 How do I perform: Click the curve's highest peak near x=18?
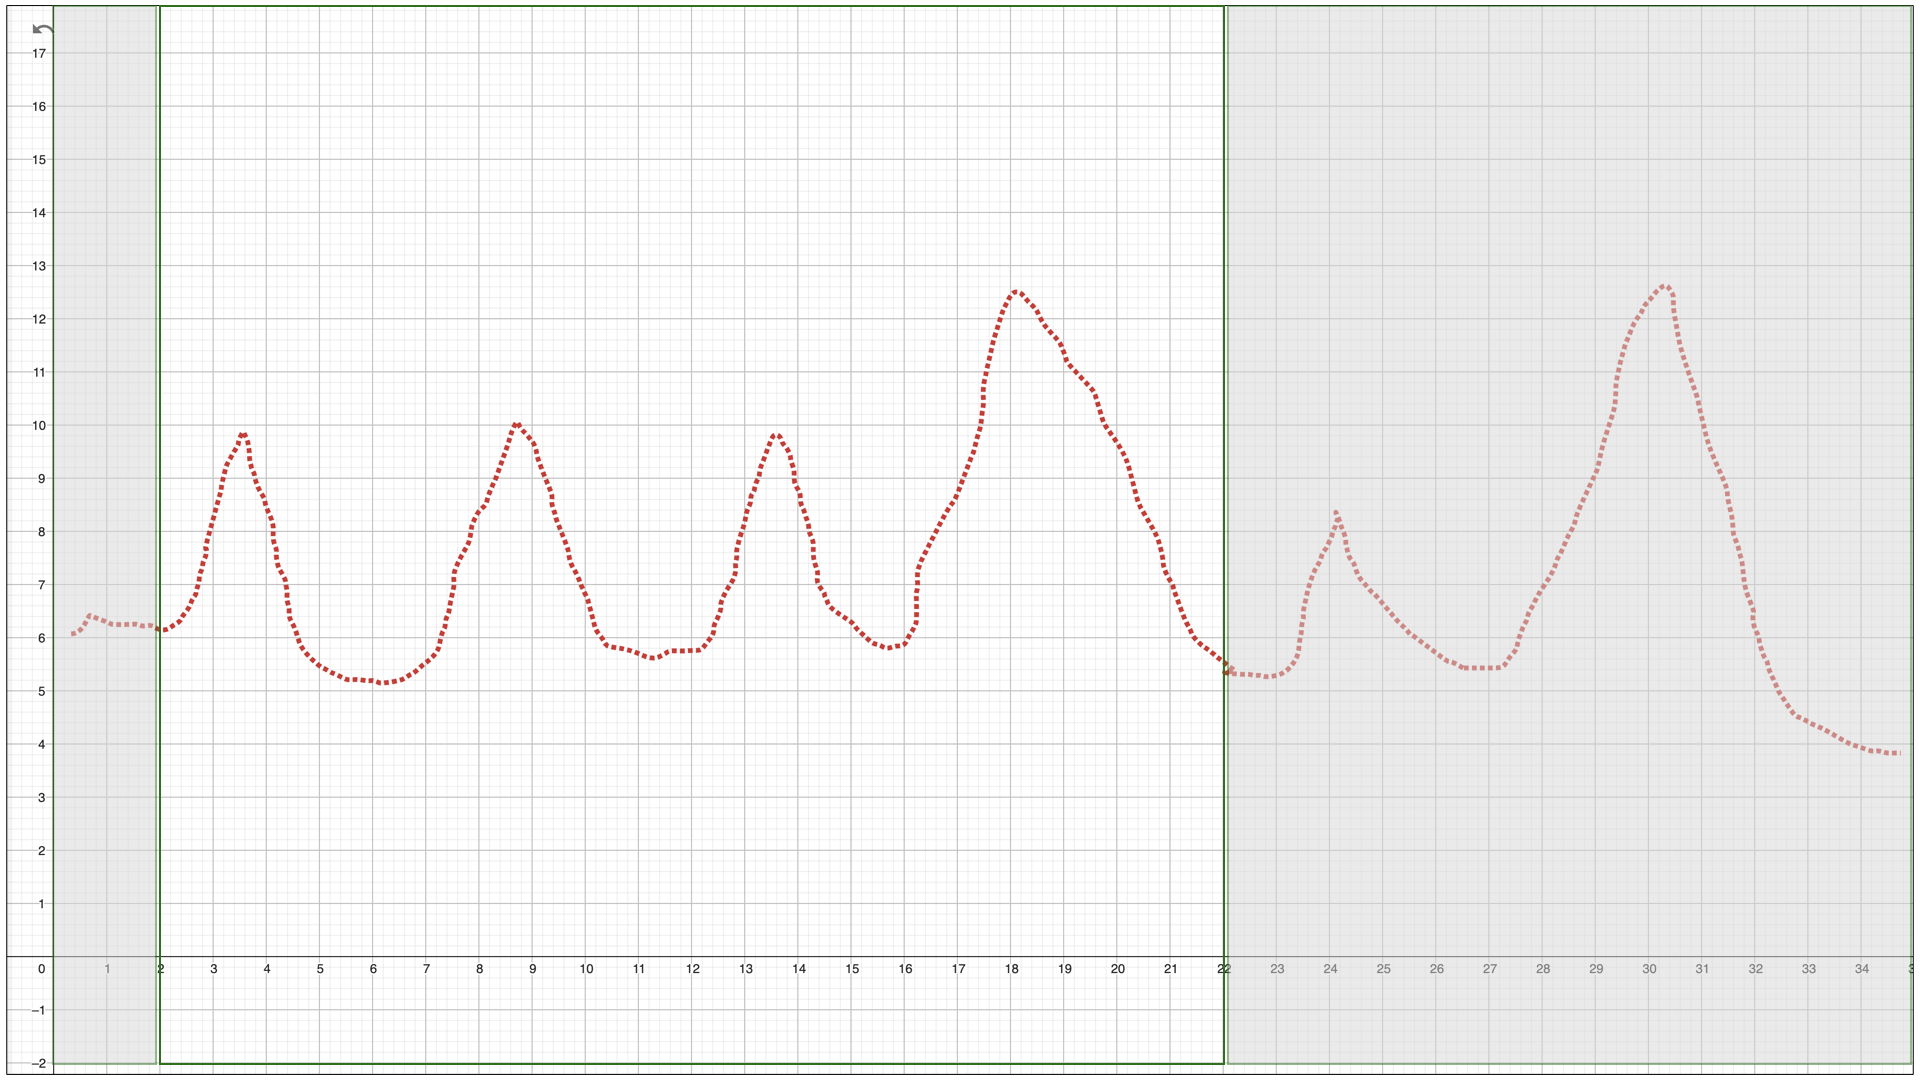coord(1015,292)
